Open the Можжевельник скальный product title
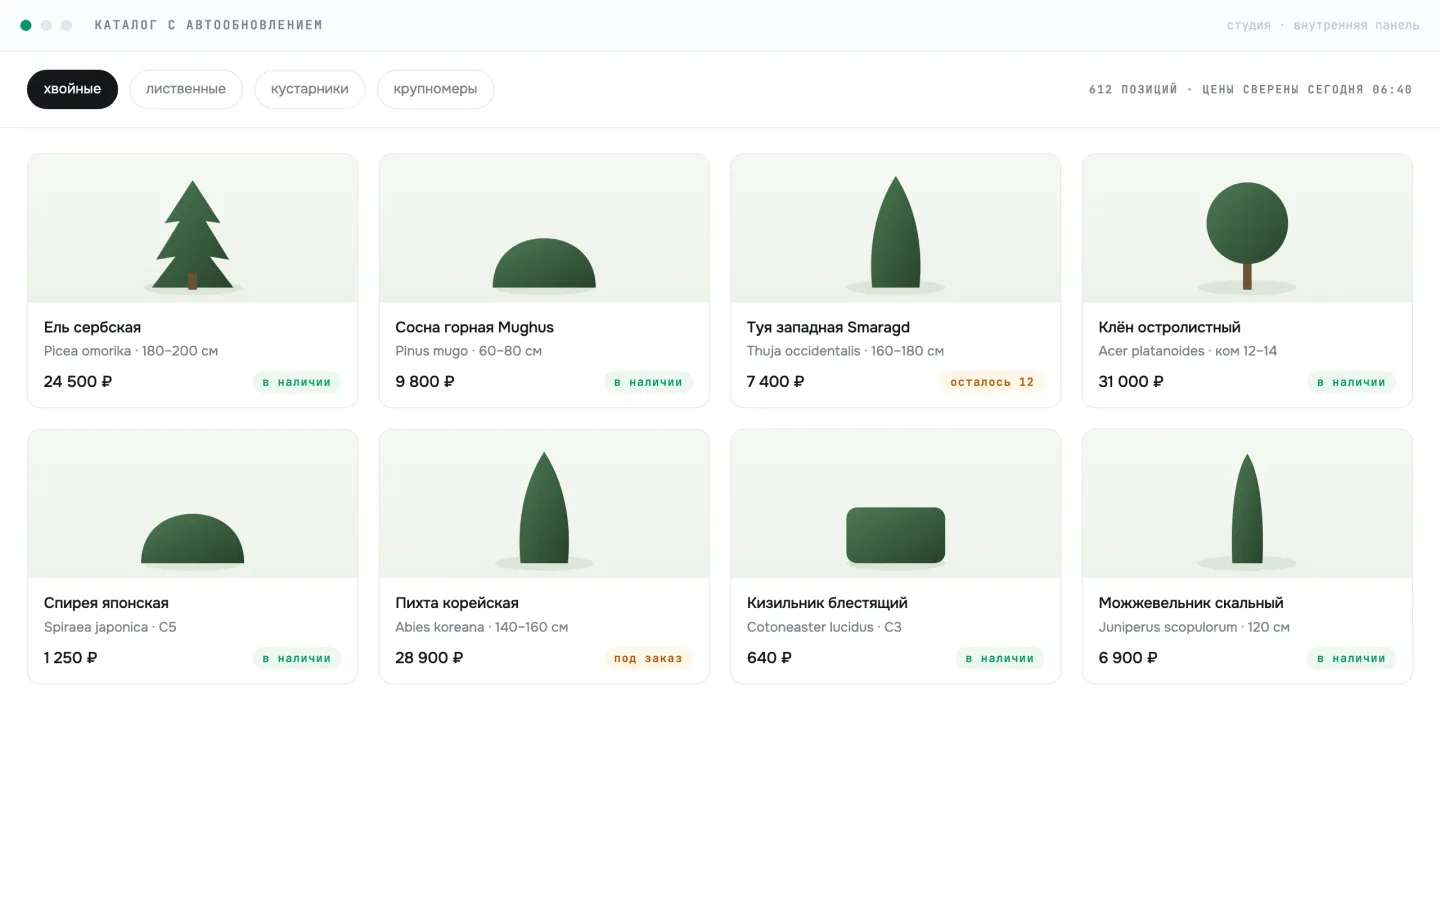 click(1191, 603)
